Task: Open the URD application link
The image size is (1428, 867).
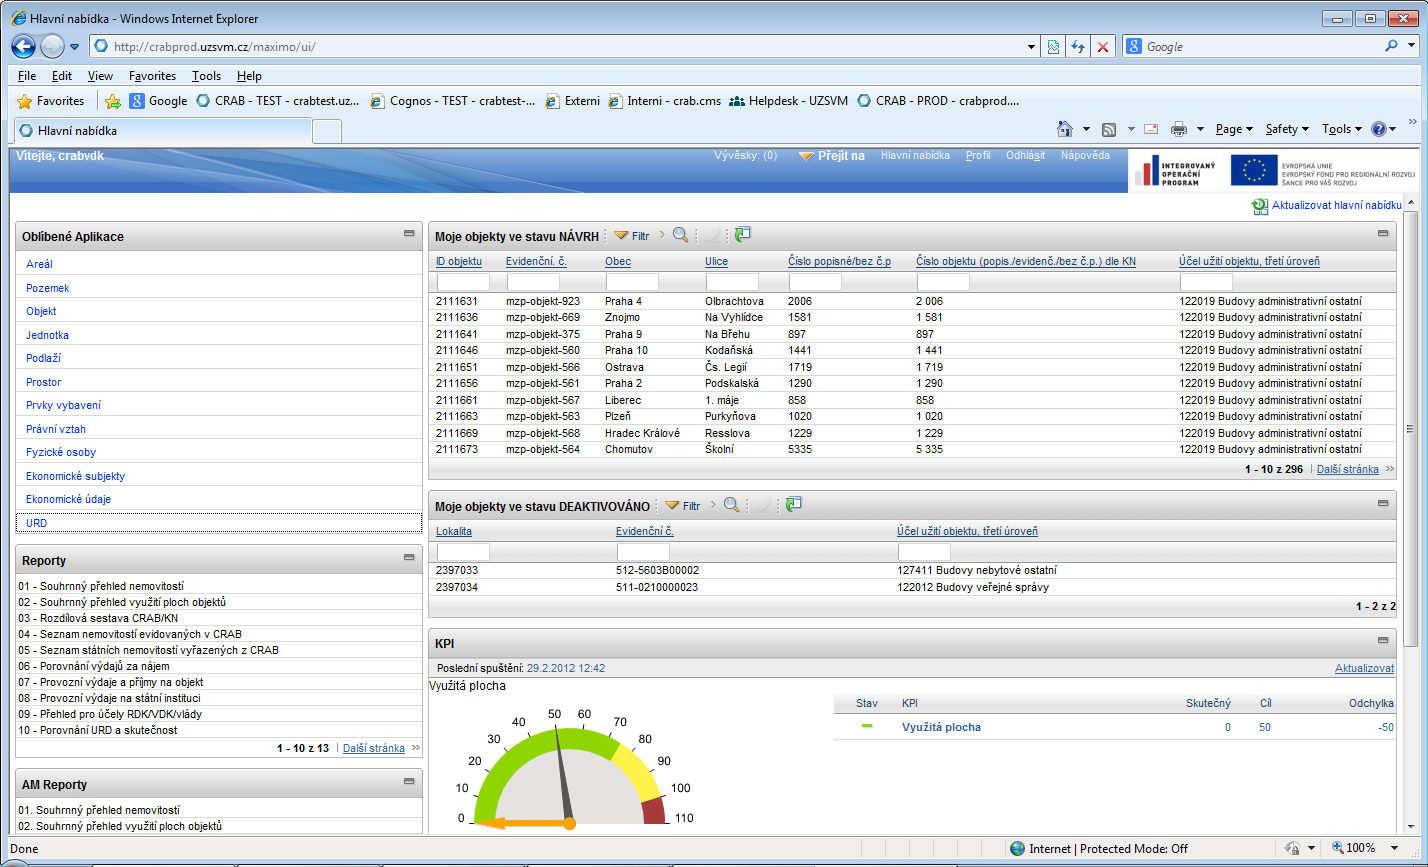Action: pyautogui.click(x=36, y=523)
